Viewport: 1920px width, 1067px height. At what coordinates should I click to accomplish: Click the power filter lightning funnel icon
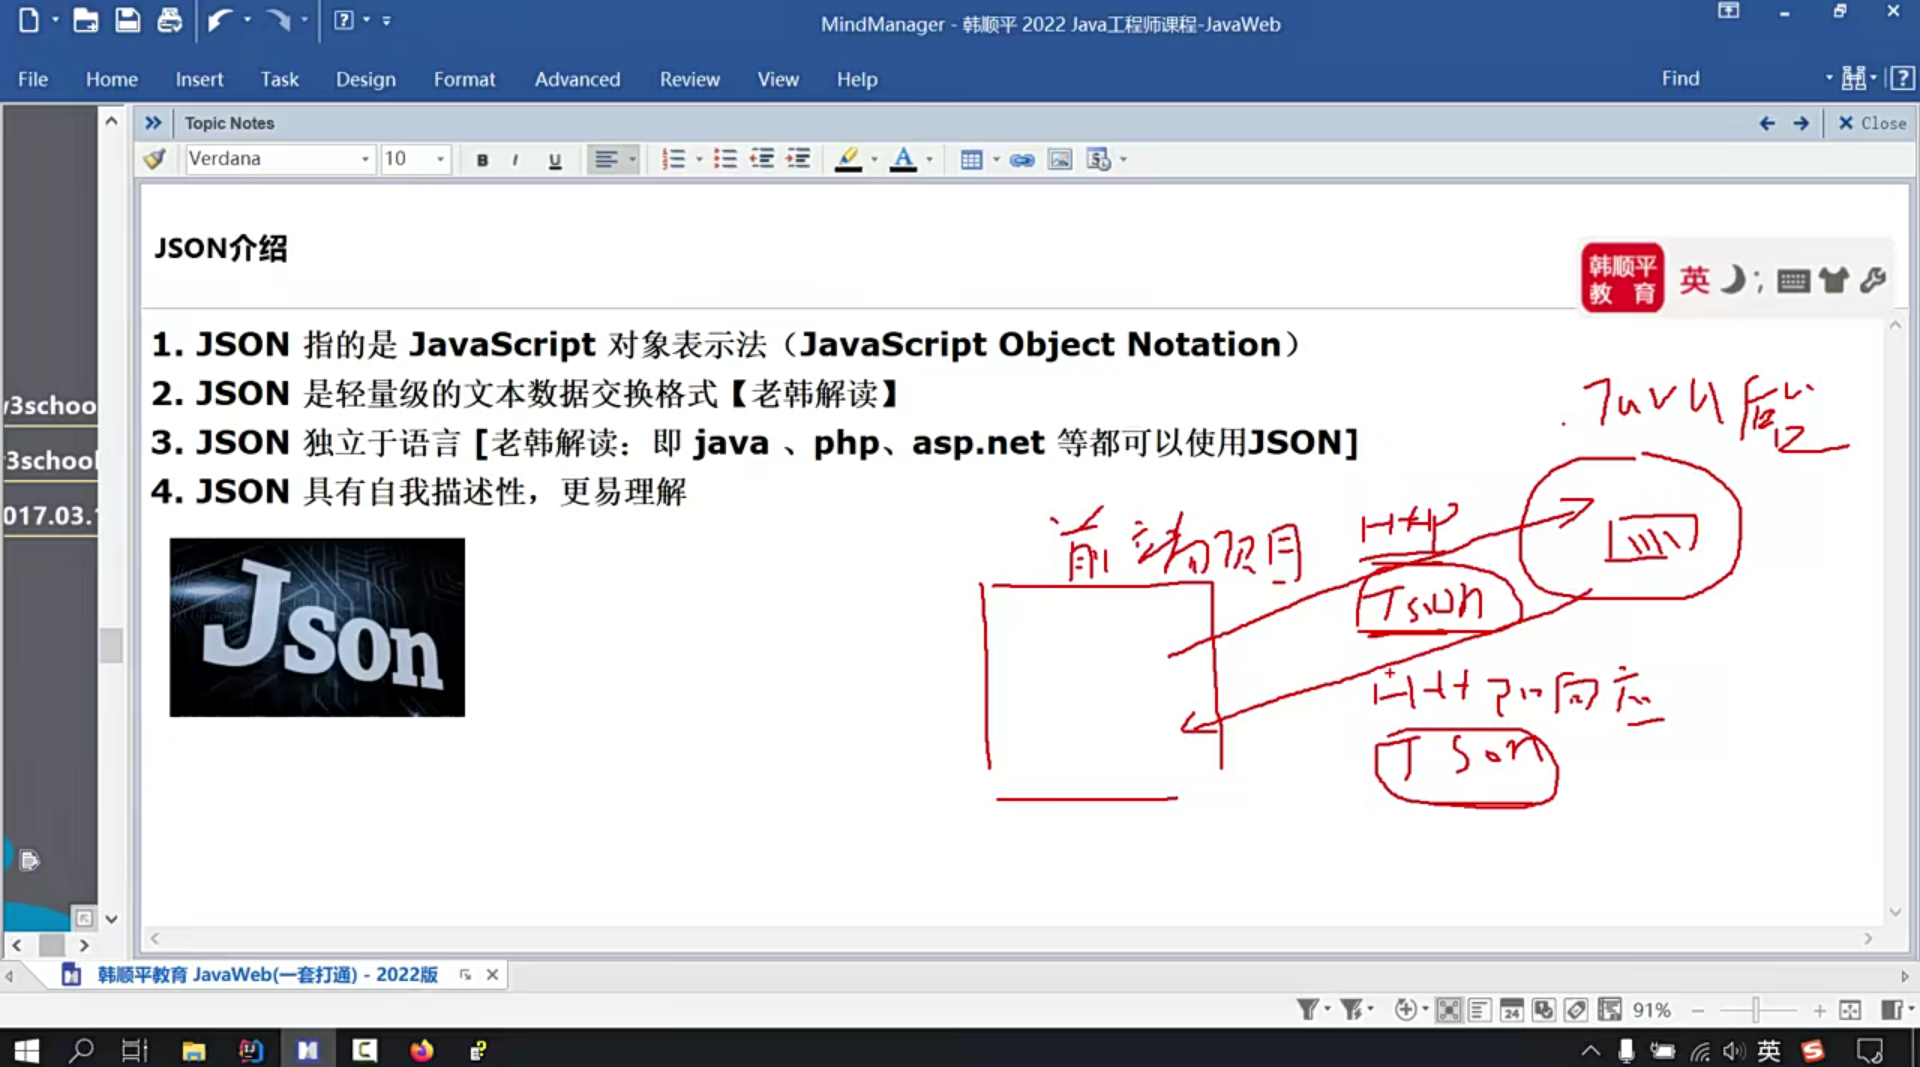1351,1010
